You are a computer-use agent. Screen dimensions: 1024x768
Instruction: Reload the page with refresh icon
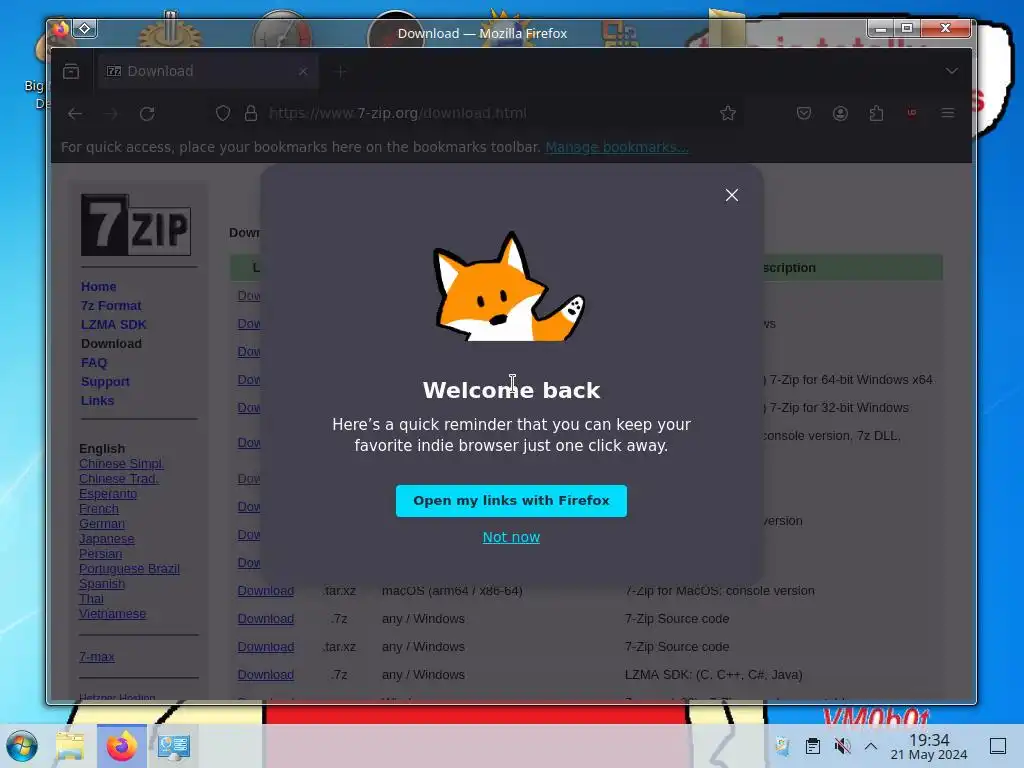pos(148,114)
